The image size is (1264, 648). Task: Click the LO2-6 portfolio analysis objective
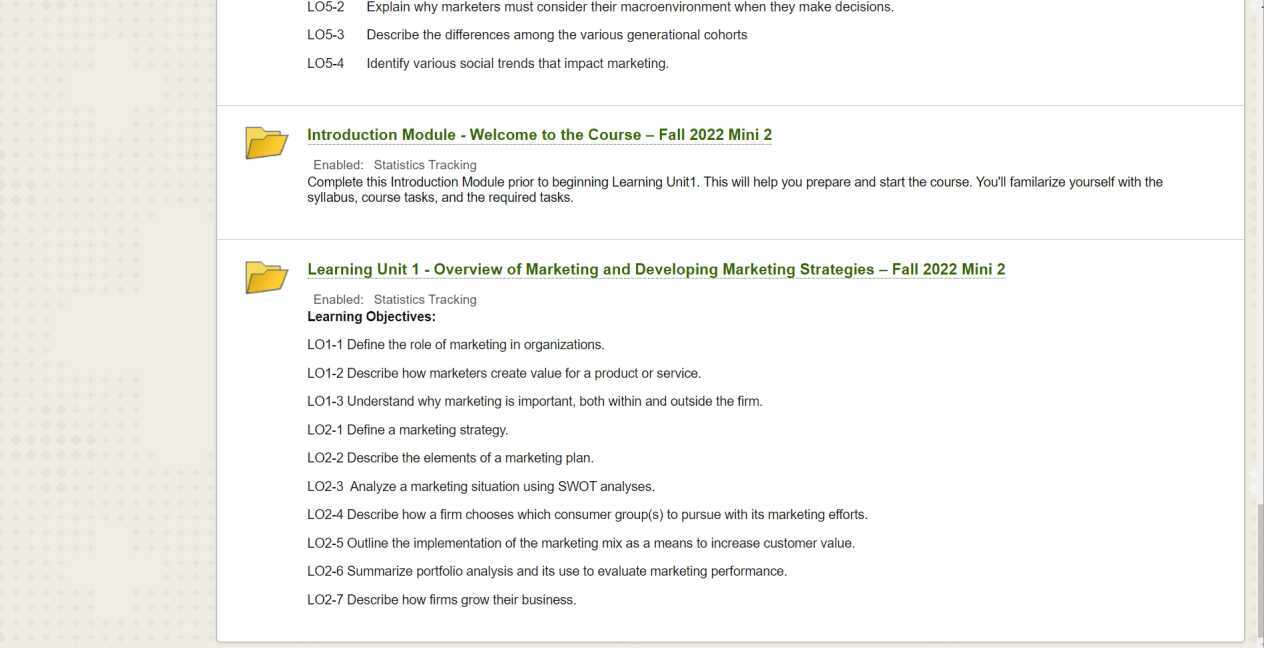(547, 572)
